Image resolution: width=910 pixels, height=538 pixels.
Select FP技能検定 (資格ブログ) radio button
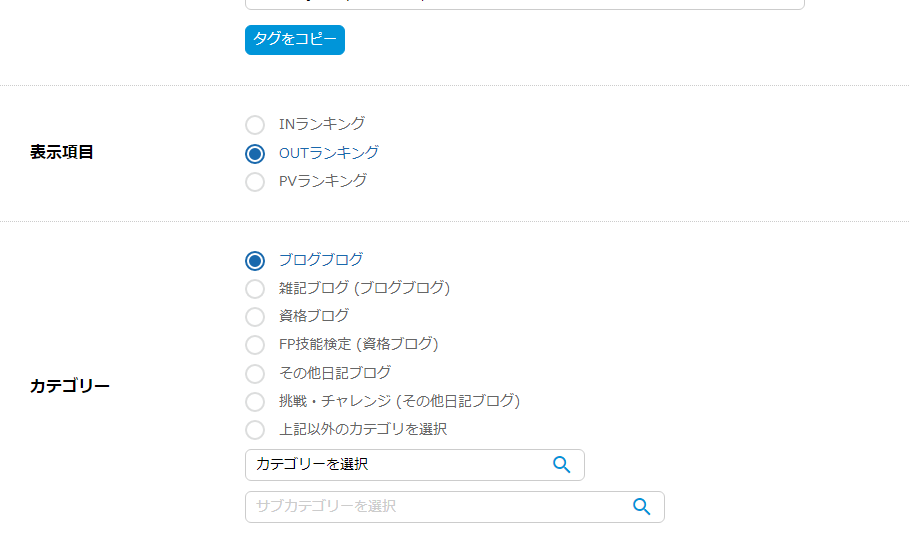tap(255, 345)
